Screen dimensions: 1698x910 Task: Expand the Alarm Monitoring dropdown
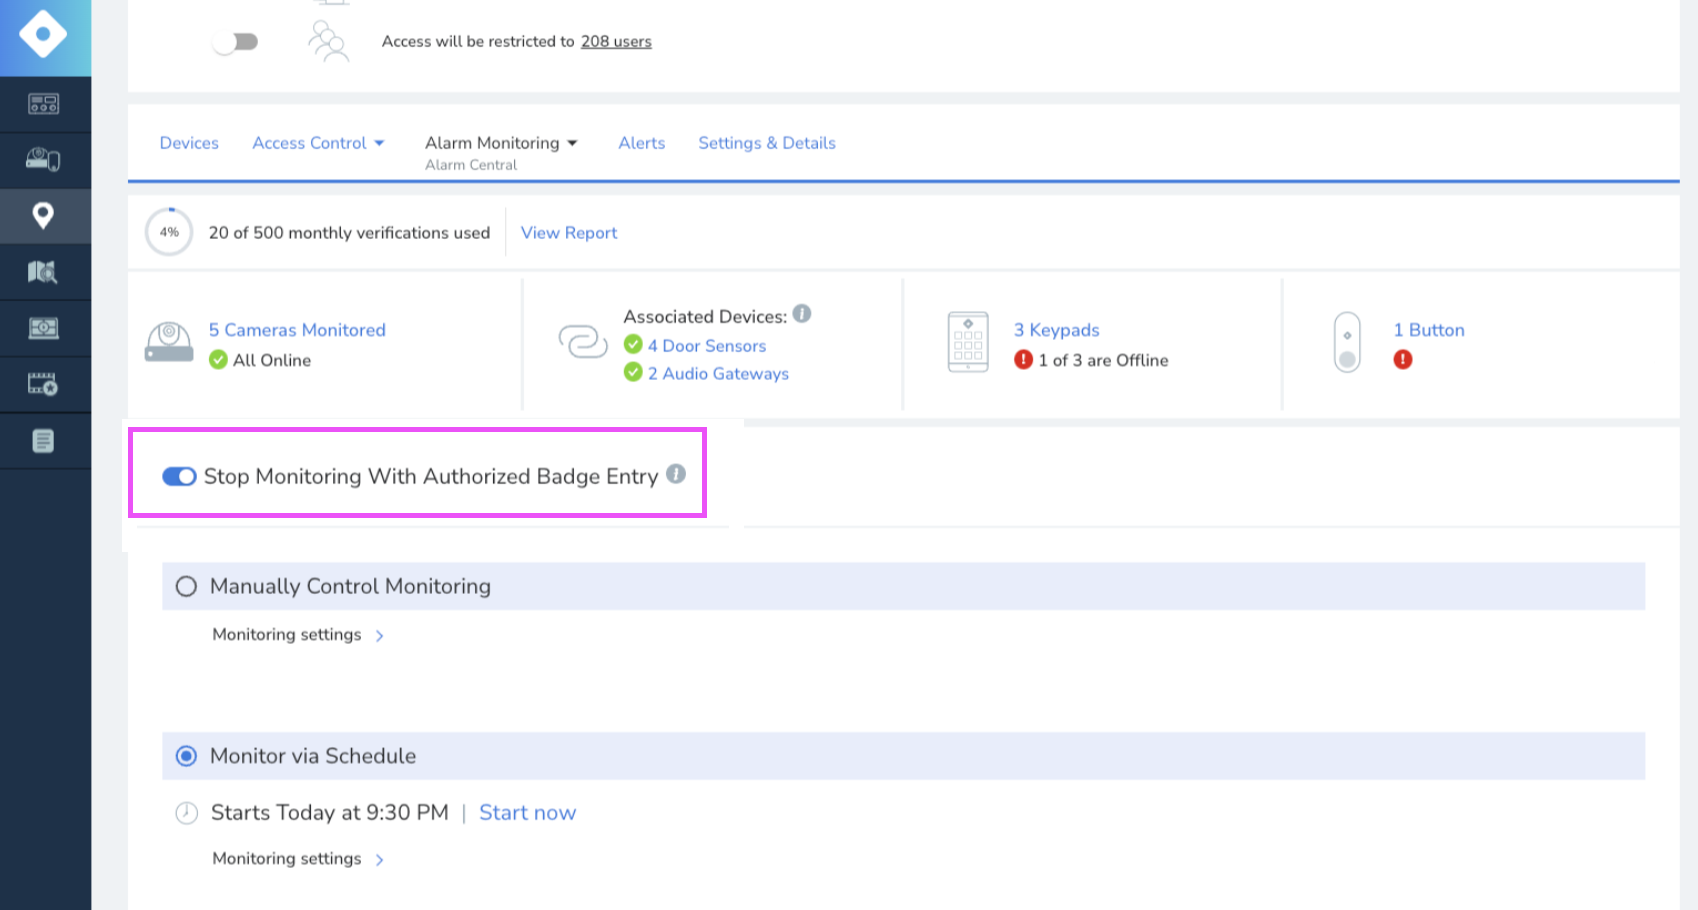pos(502,143)
